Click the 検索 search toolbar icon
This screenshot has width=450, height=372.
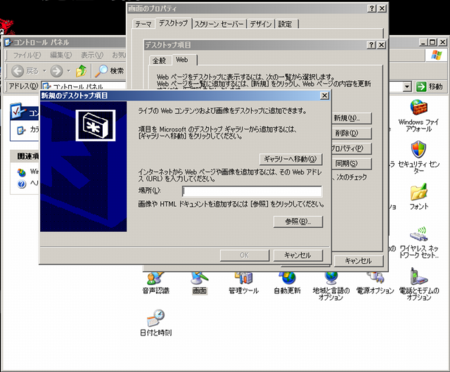[101, 71]
